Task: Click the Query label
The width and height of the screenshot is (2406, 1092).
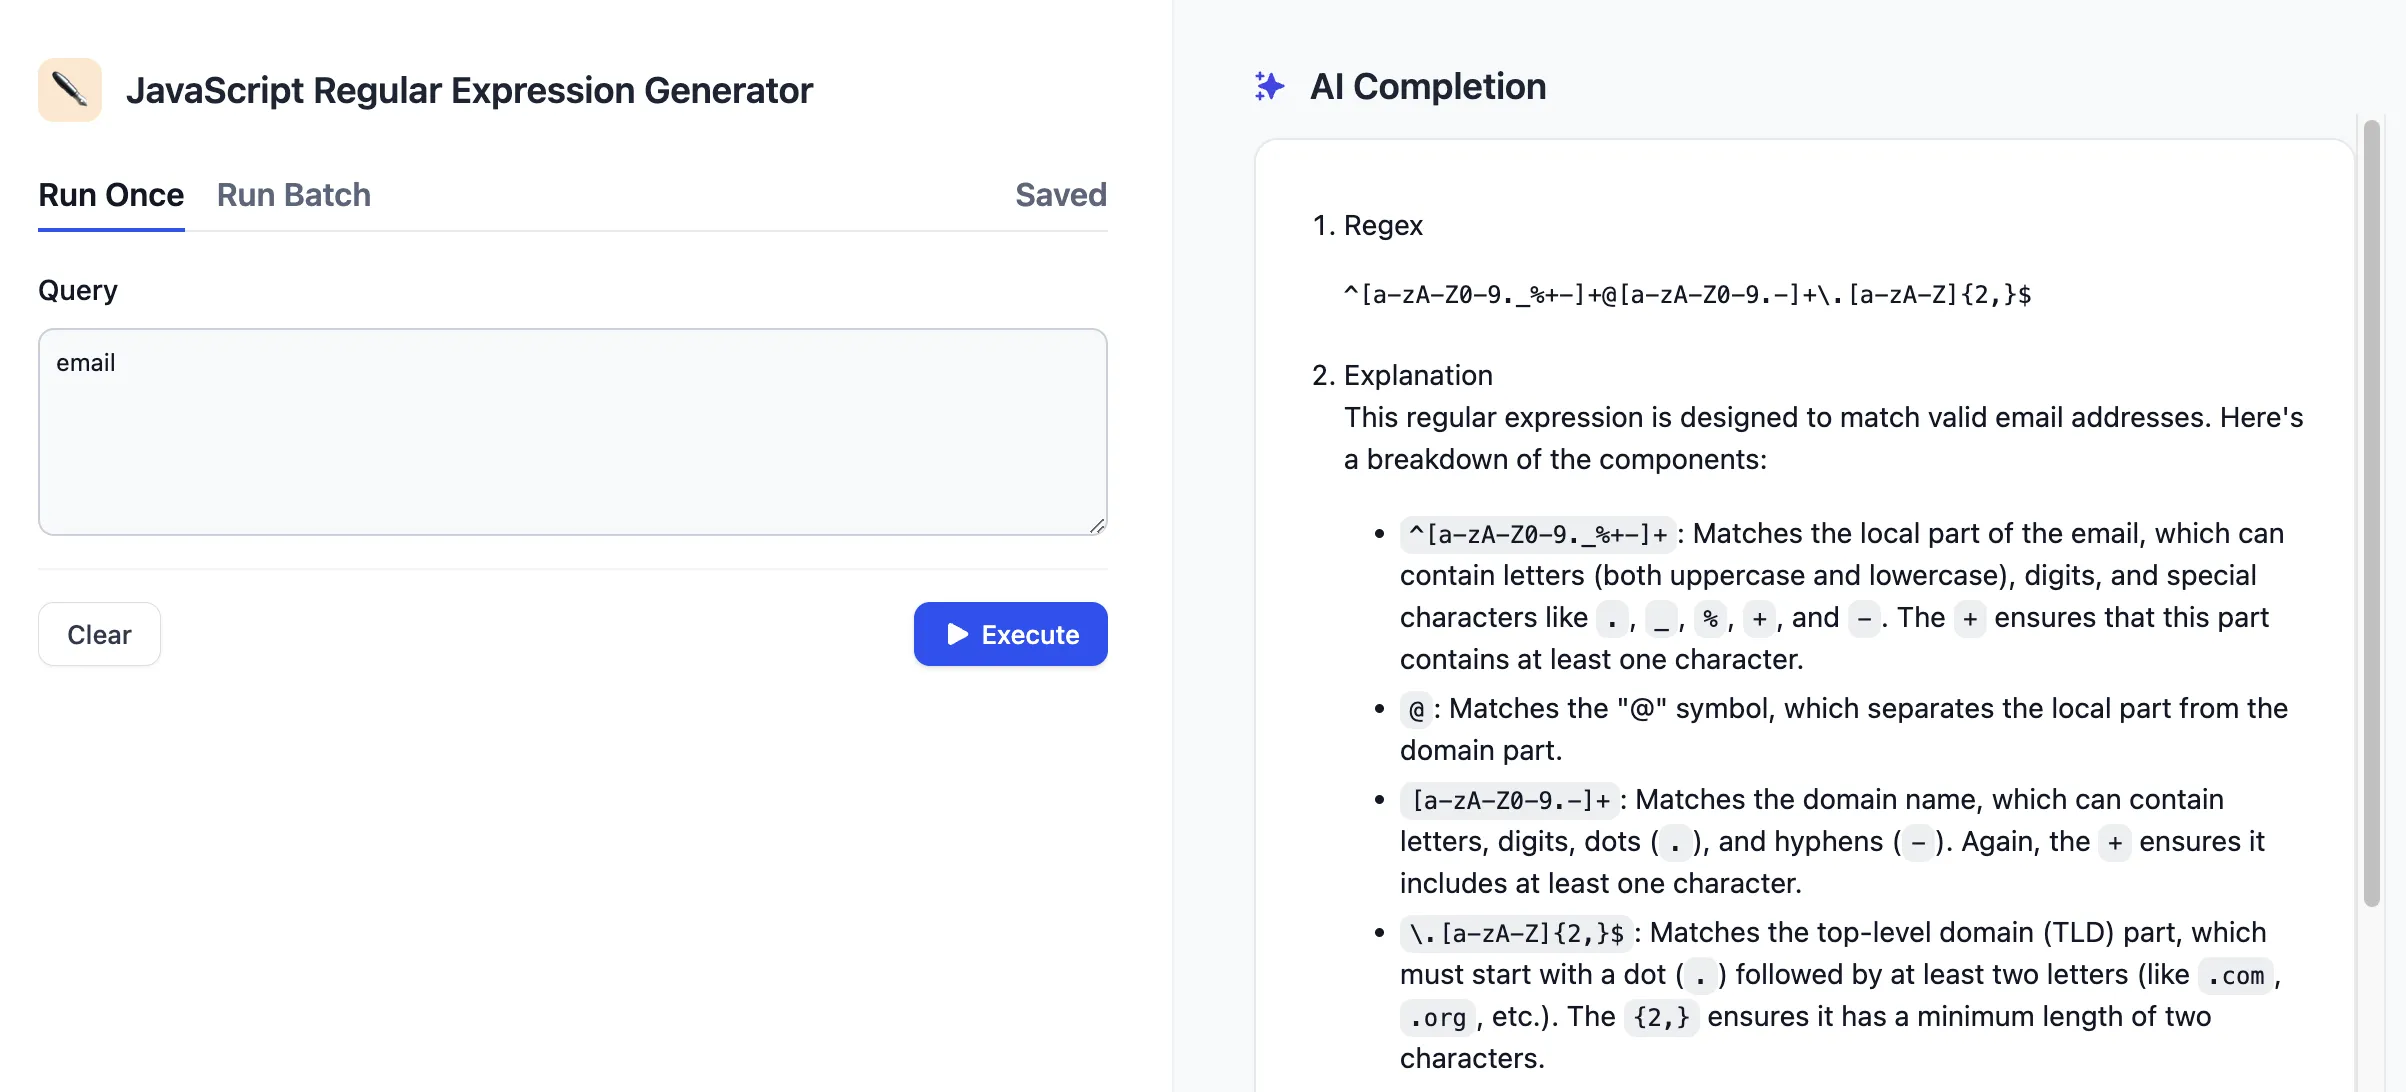Action: click(x=78, y=290)
